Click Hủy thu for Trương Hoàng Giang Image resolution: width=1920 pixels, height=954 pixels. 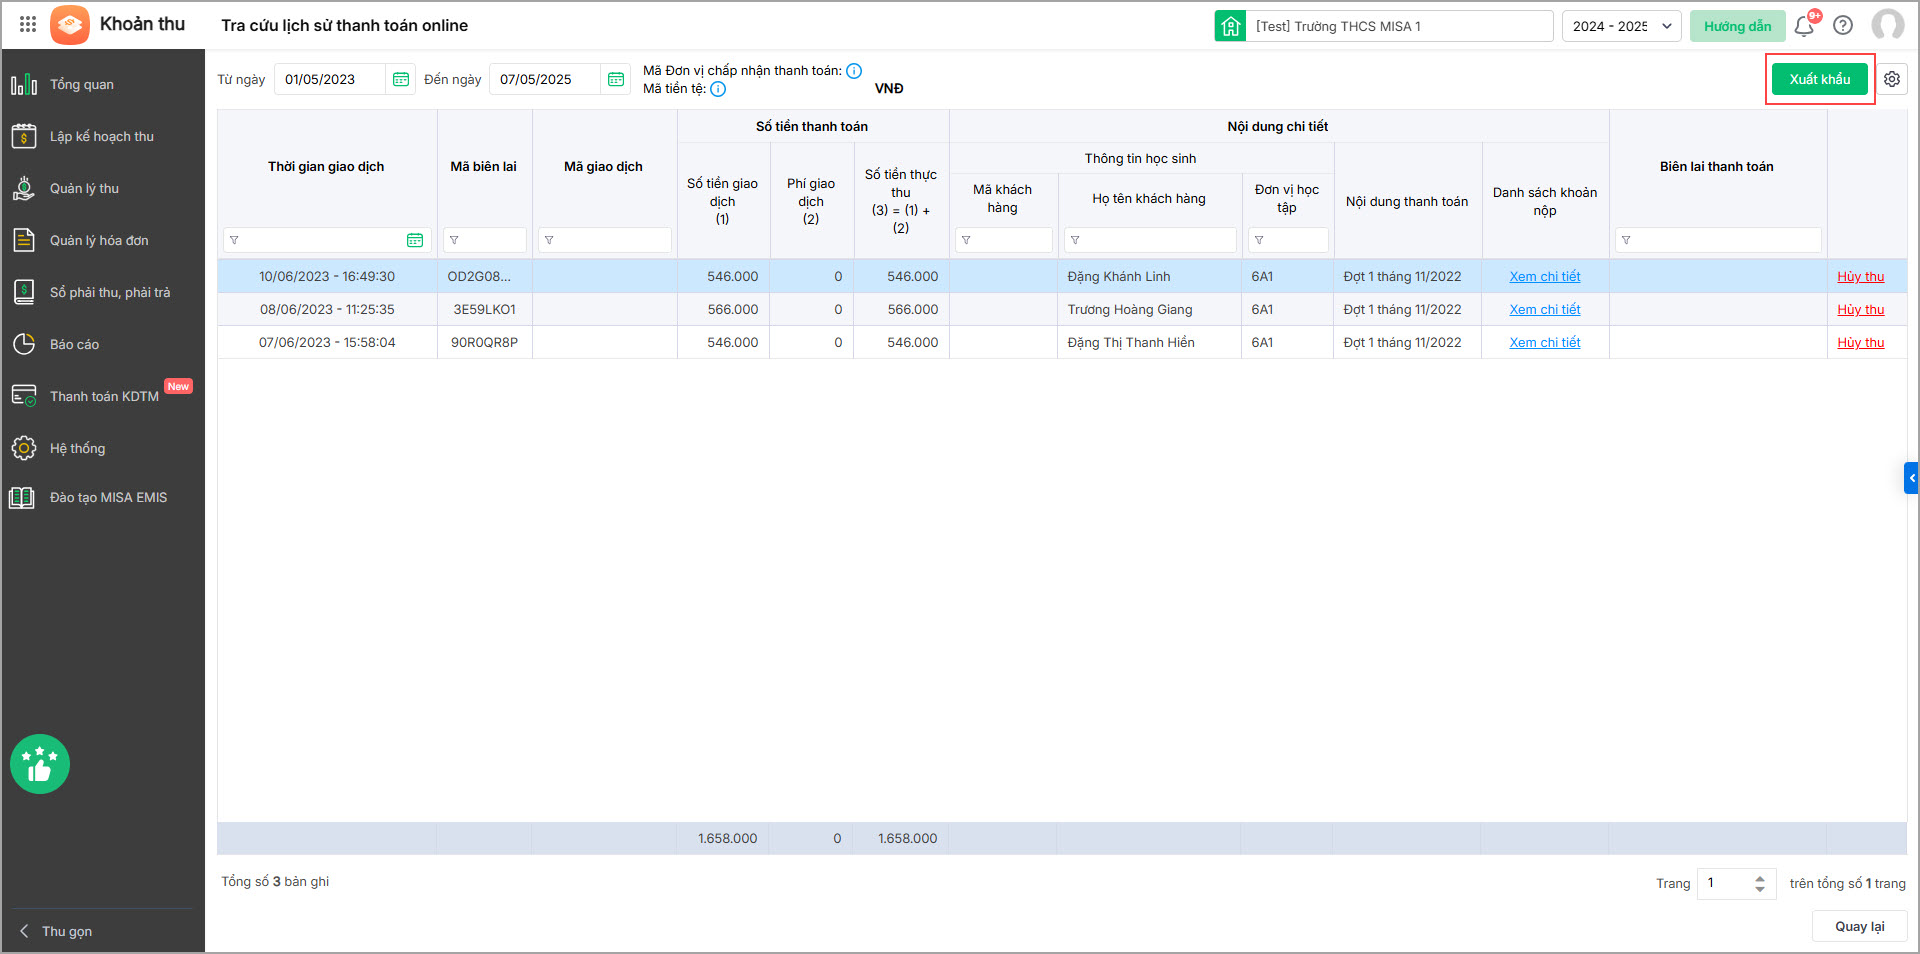tap(1860, 310)
